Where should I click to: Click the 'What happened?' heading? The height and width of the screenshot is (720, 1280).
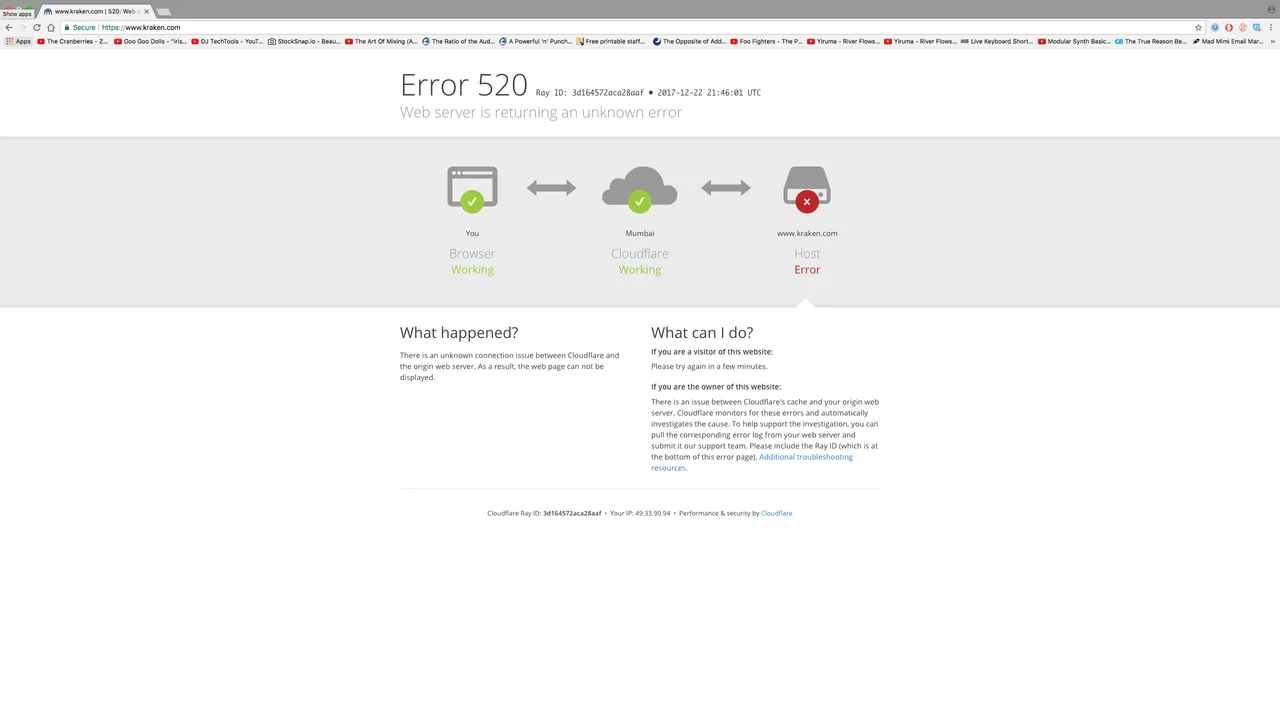coord(459,333)
